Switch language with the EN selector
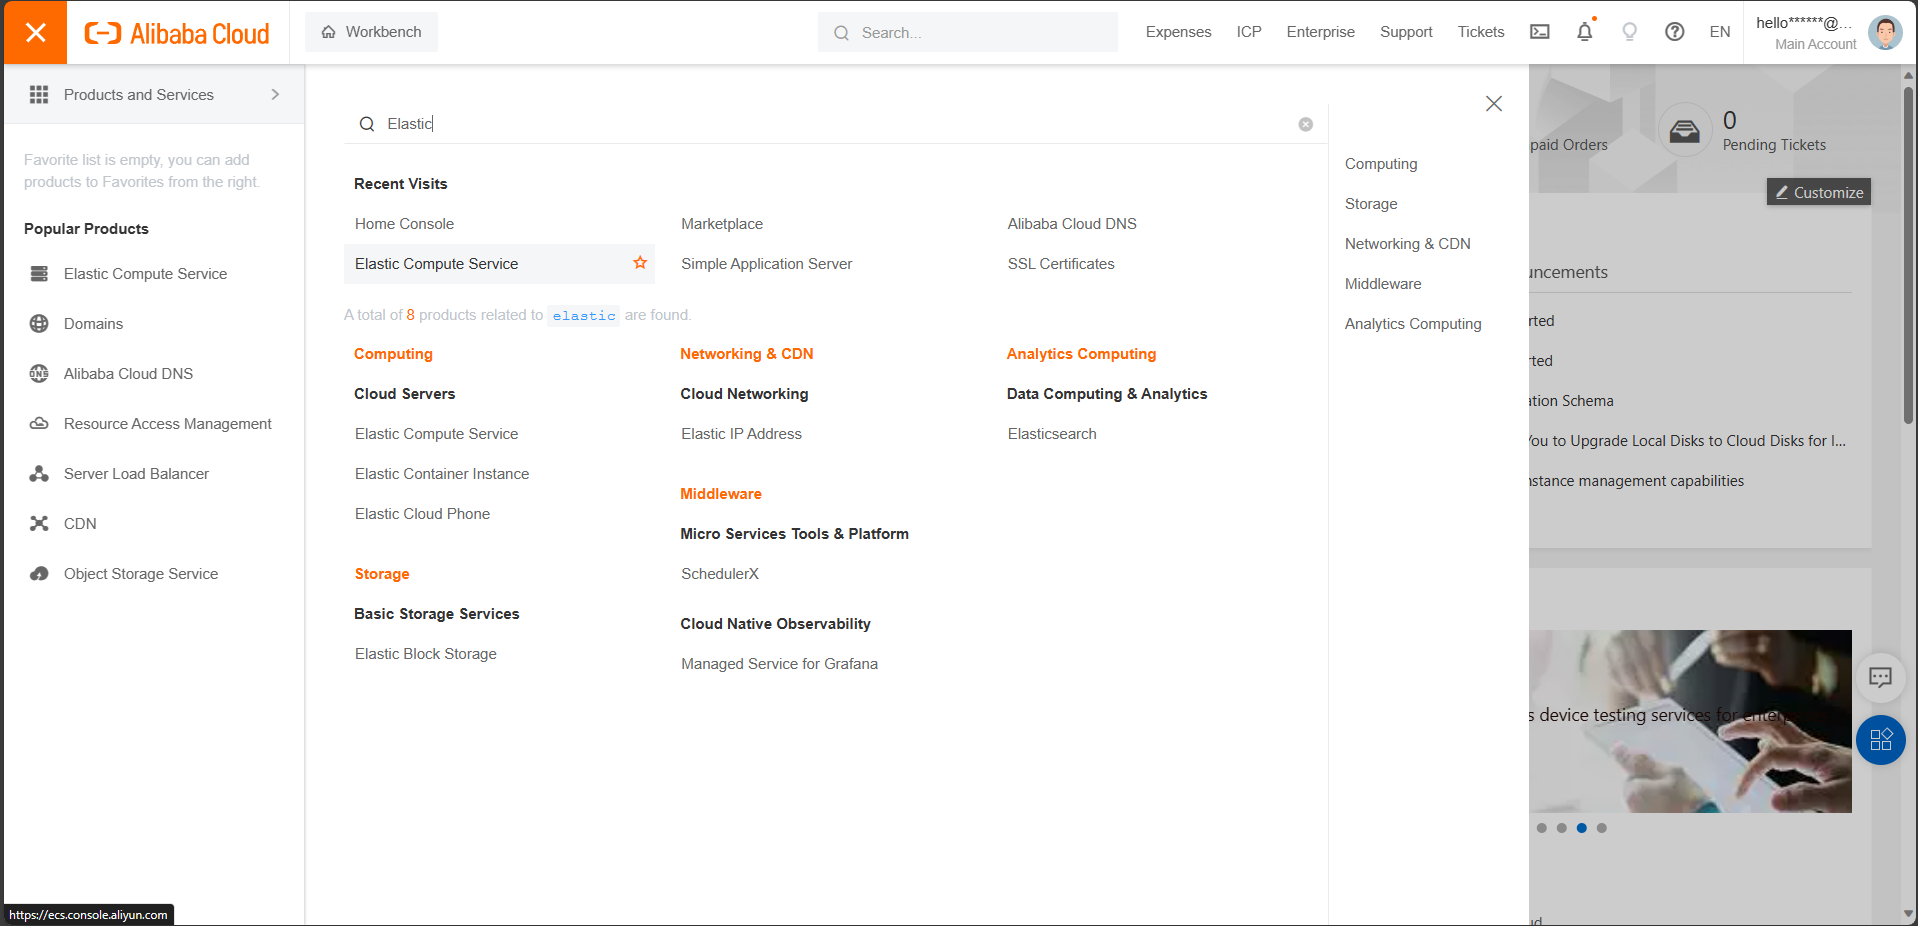 pyautogui.click(x=1720, y=32)
